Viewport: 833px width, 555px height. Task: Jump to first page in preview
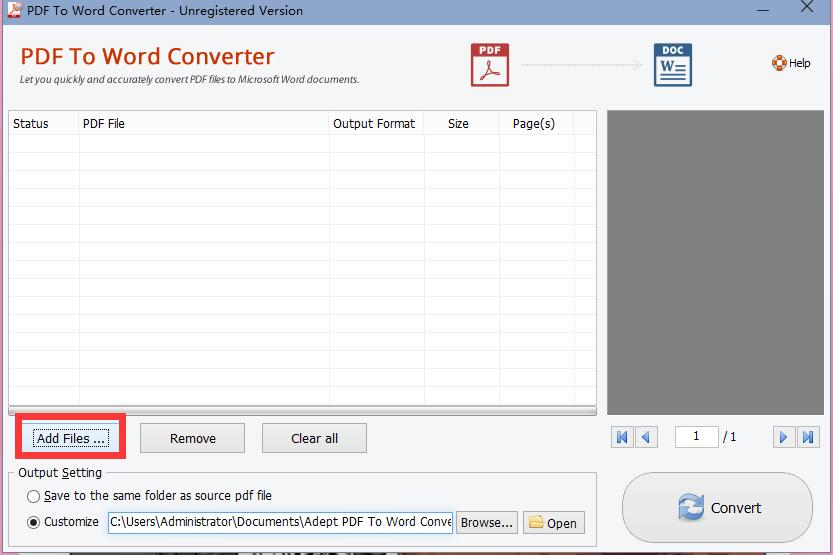(x=622, y=437)
